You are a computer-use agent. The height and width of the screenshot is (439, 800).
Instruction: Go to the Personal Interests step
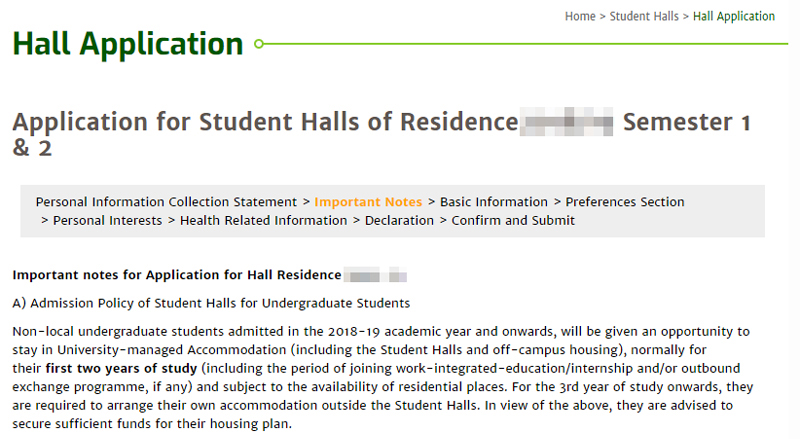(x=107, y=221)
